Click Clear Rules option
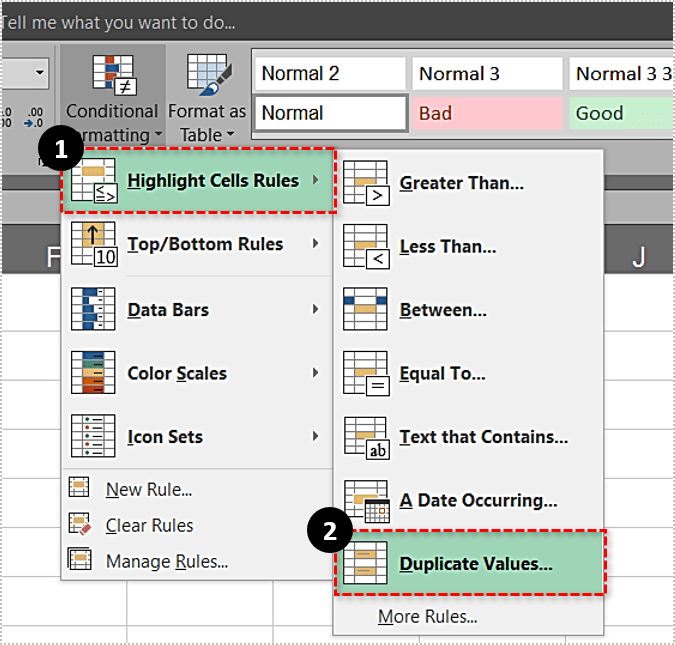Screen dimensions: 675x645 (149, 525)
